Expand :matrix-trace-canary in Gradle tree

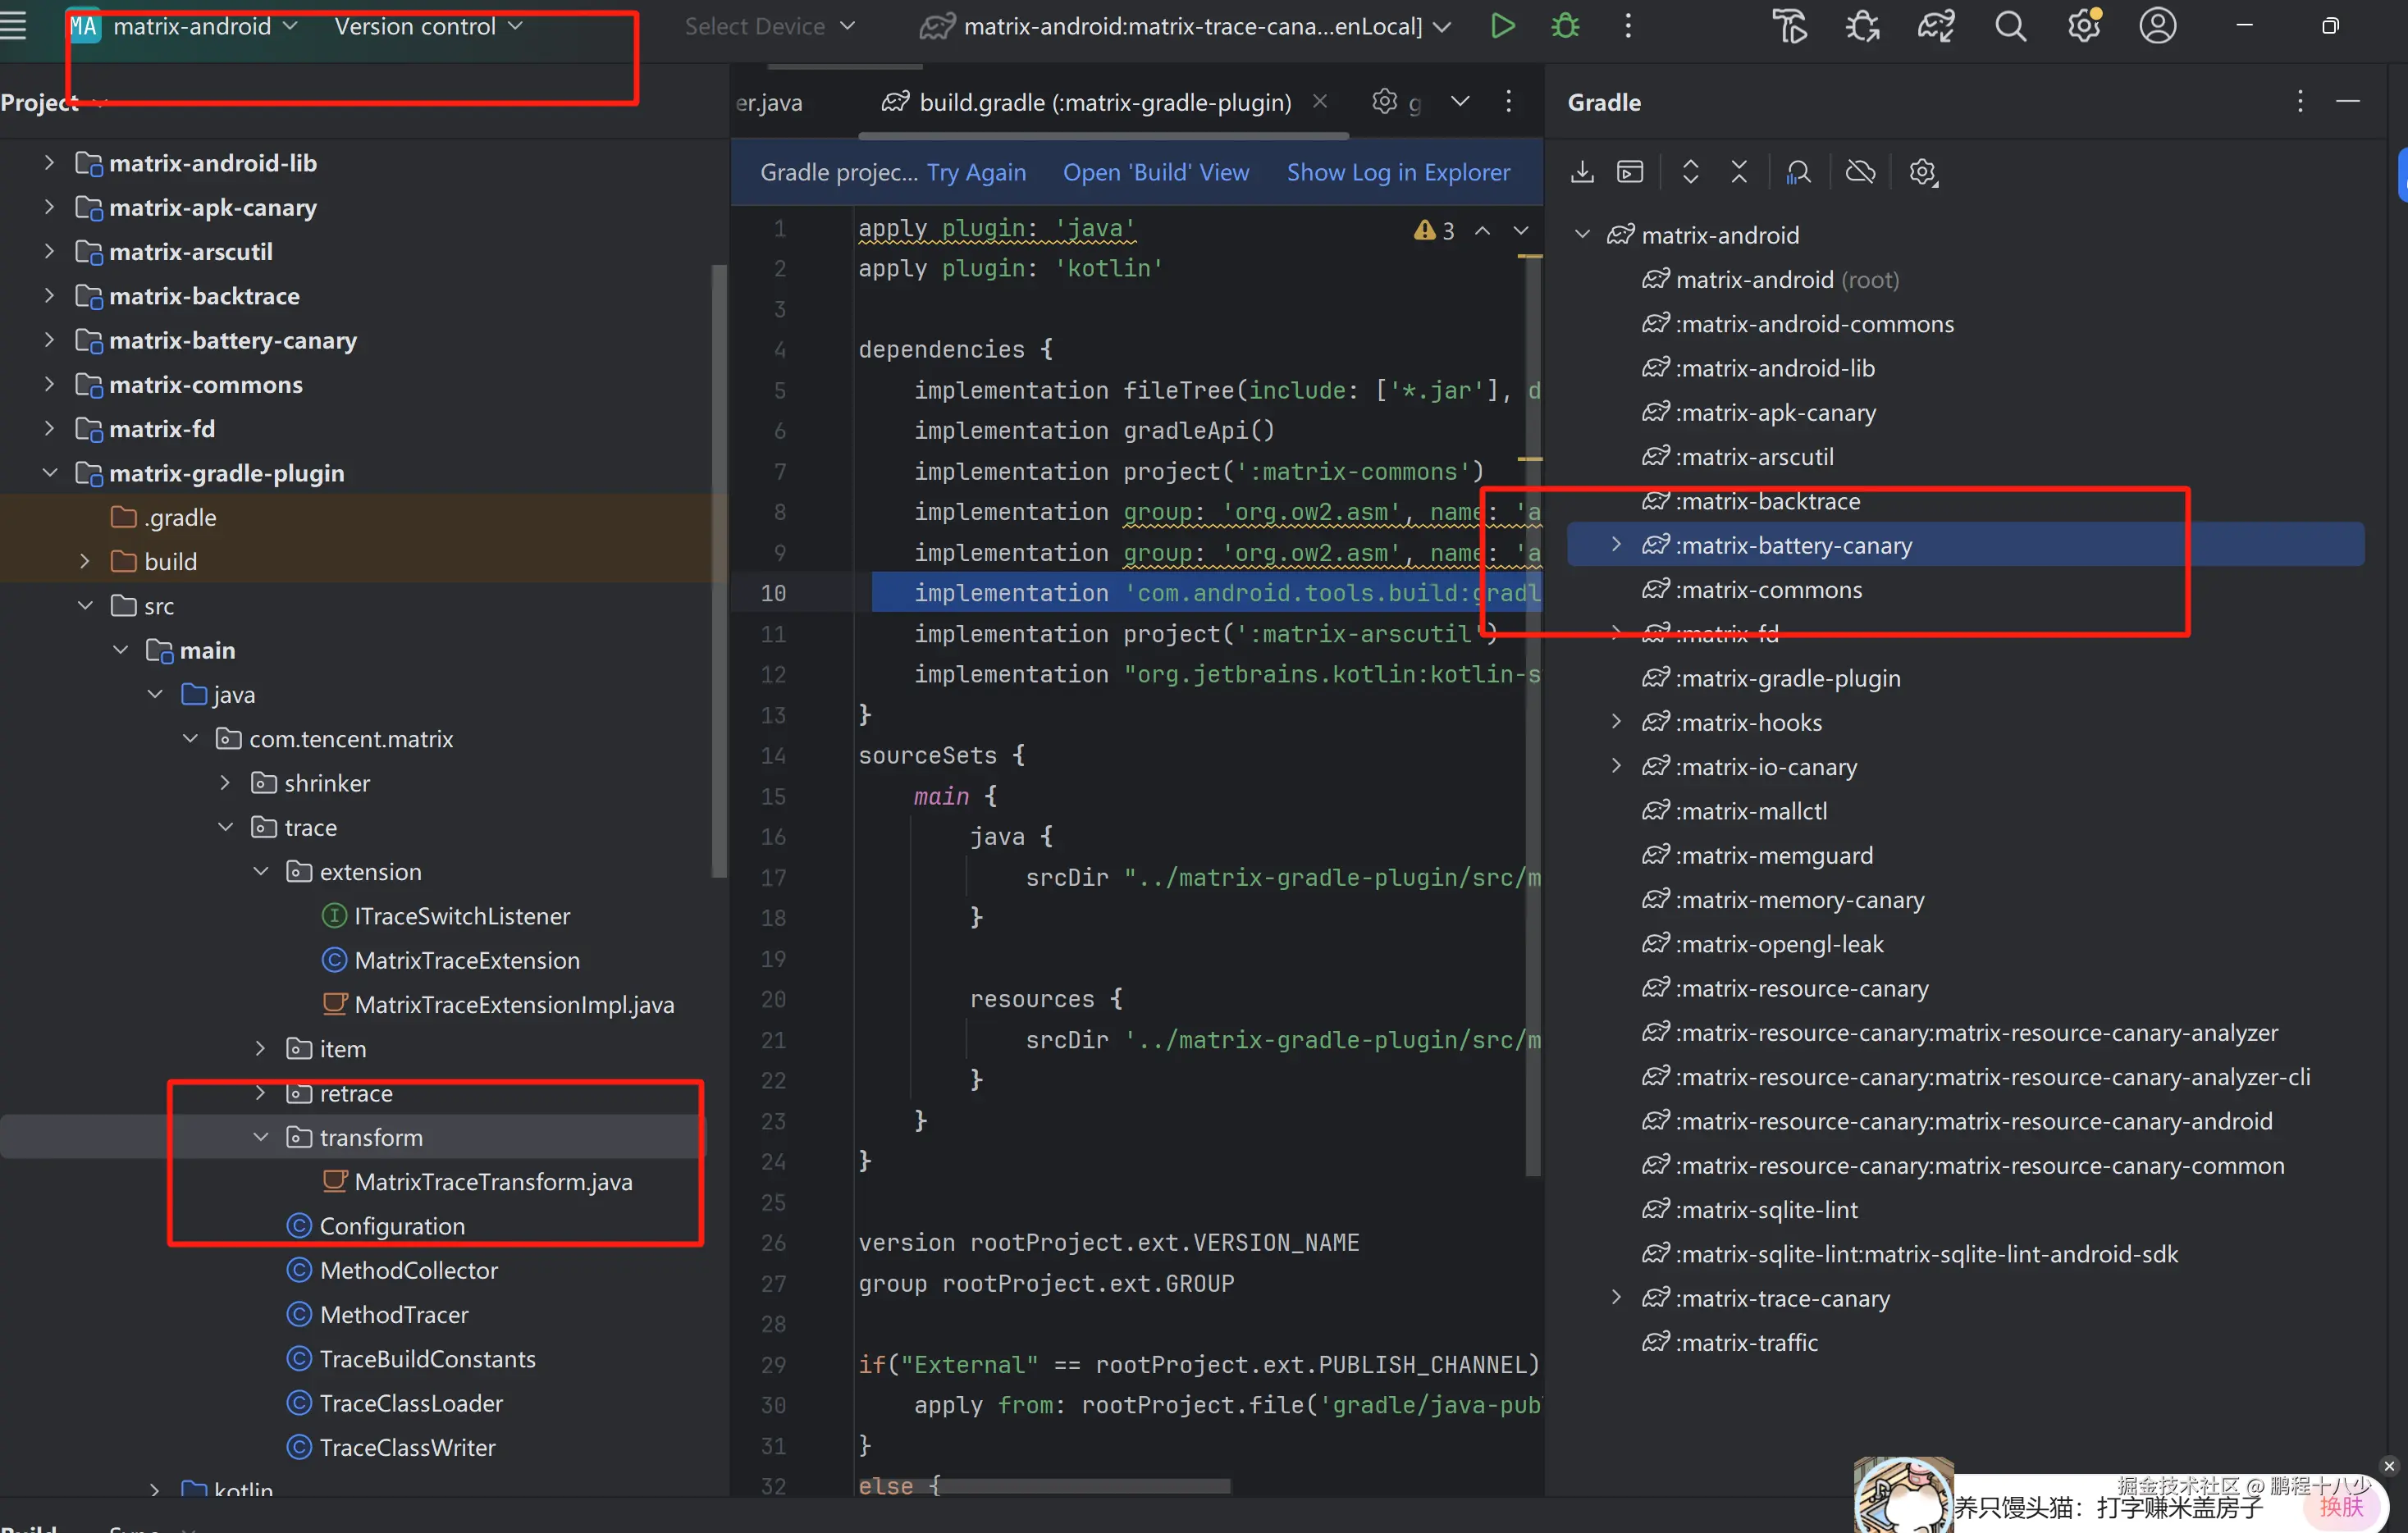pyautogui.click(x=1616, y=1298)
